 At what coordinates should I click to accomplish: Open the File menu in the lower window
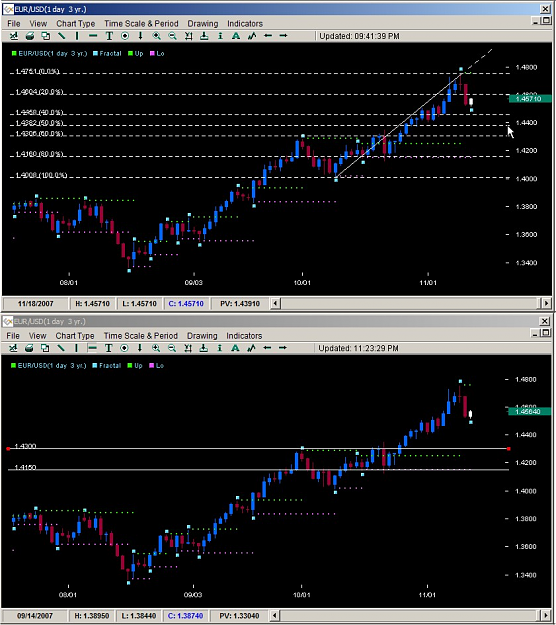pos(13,336)
